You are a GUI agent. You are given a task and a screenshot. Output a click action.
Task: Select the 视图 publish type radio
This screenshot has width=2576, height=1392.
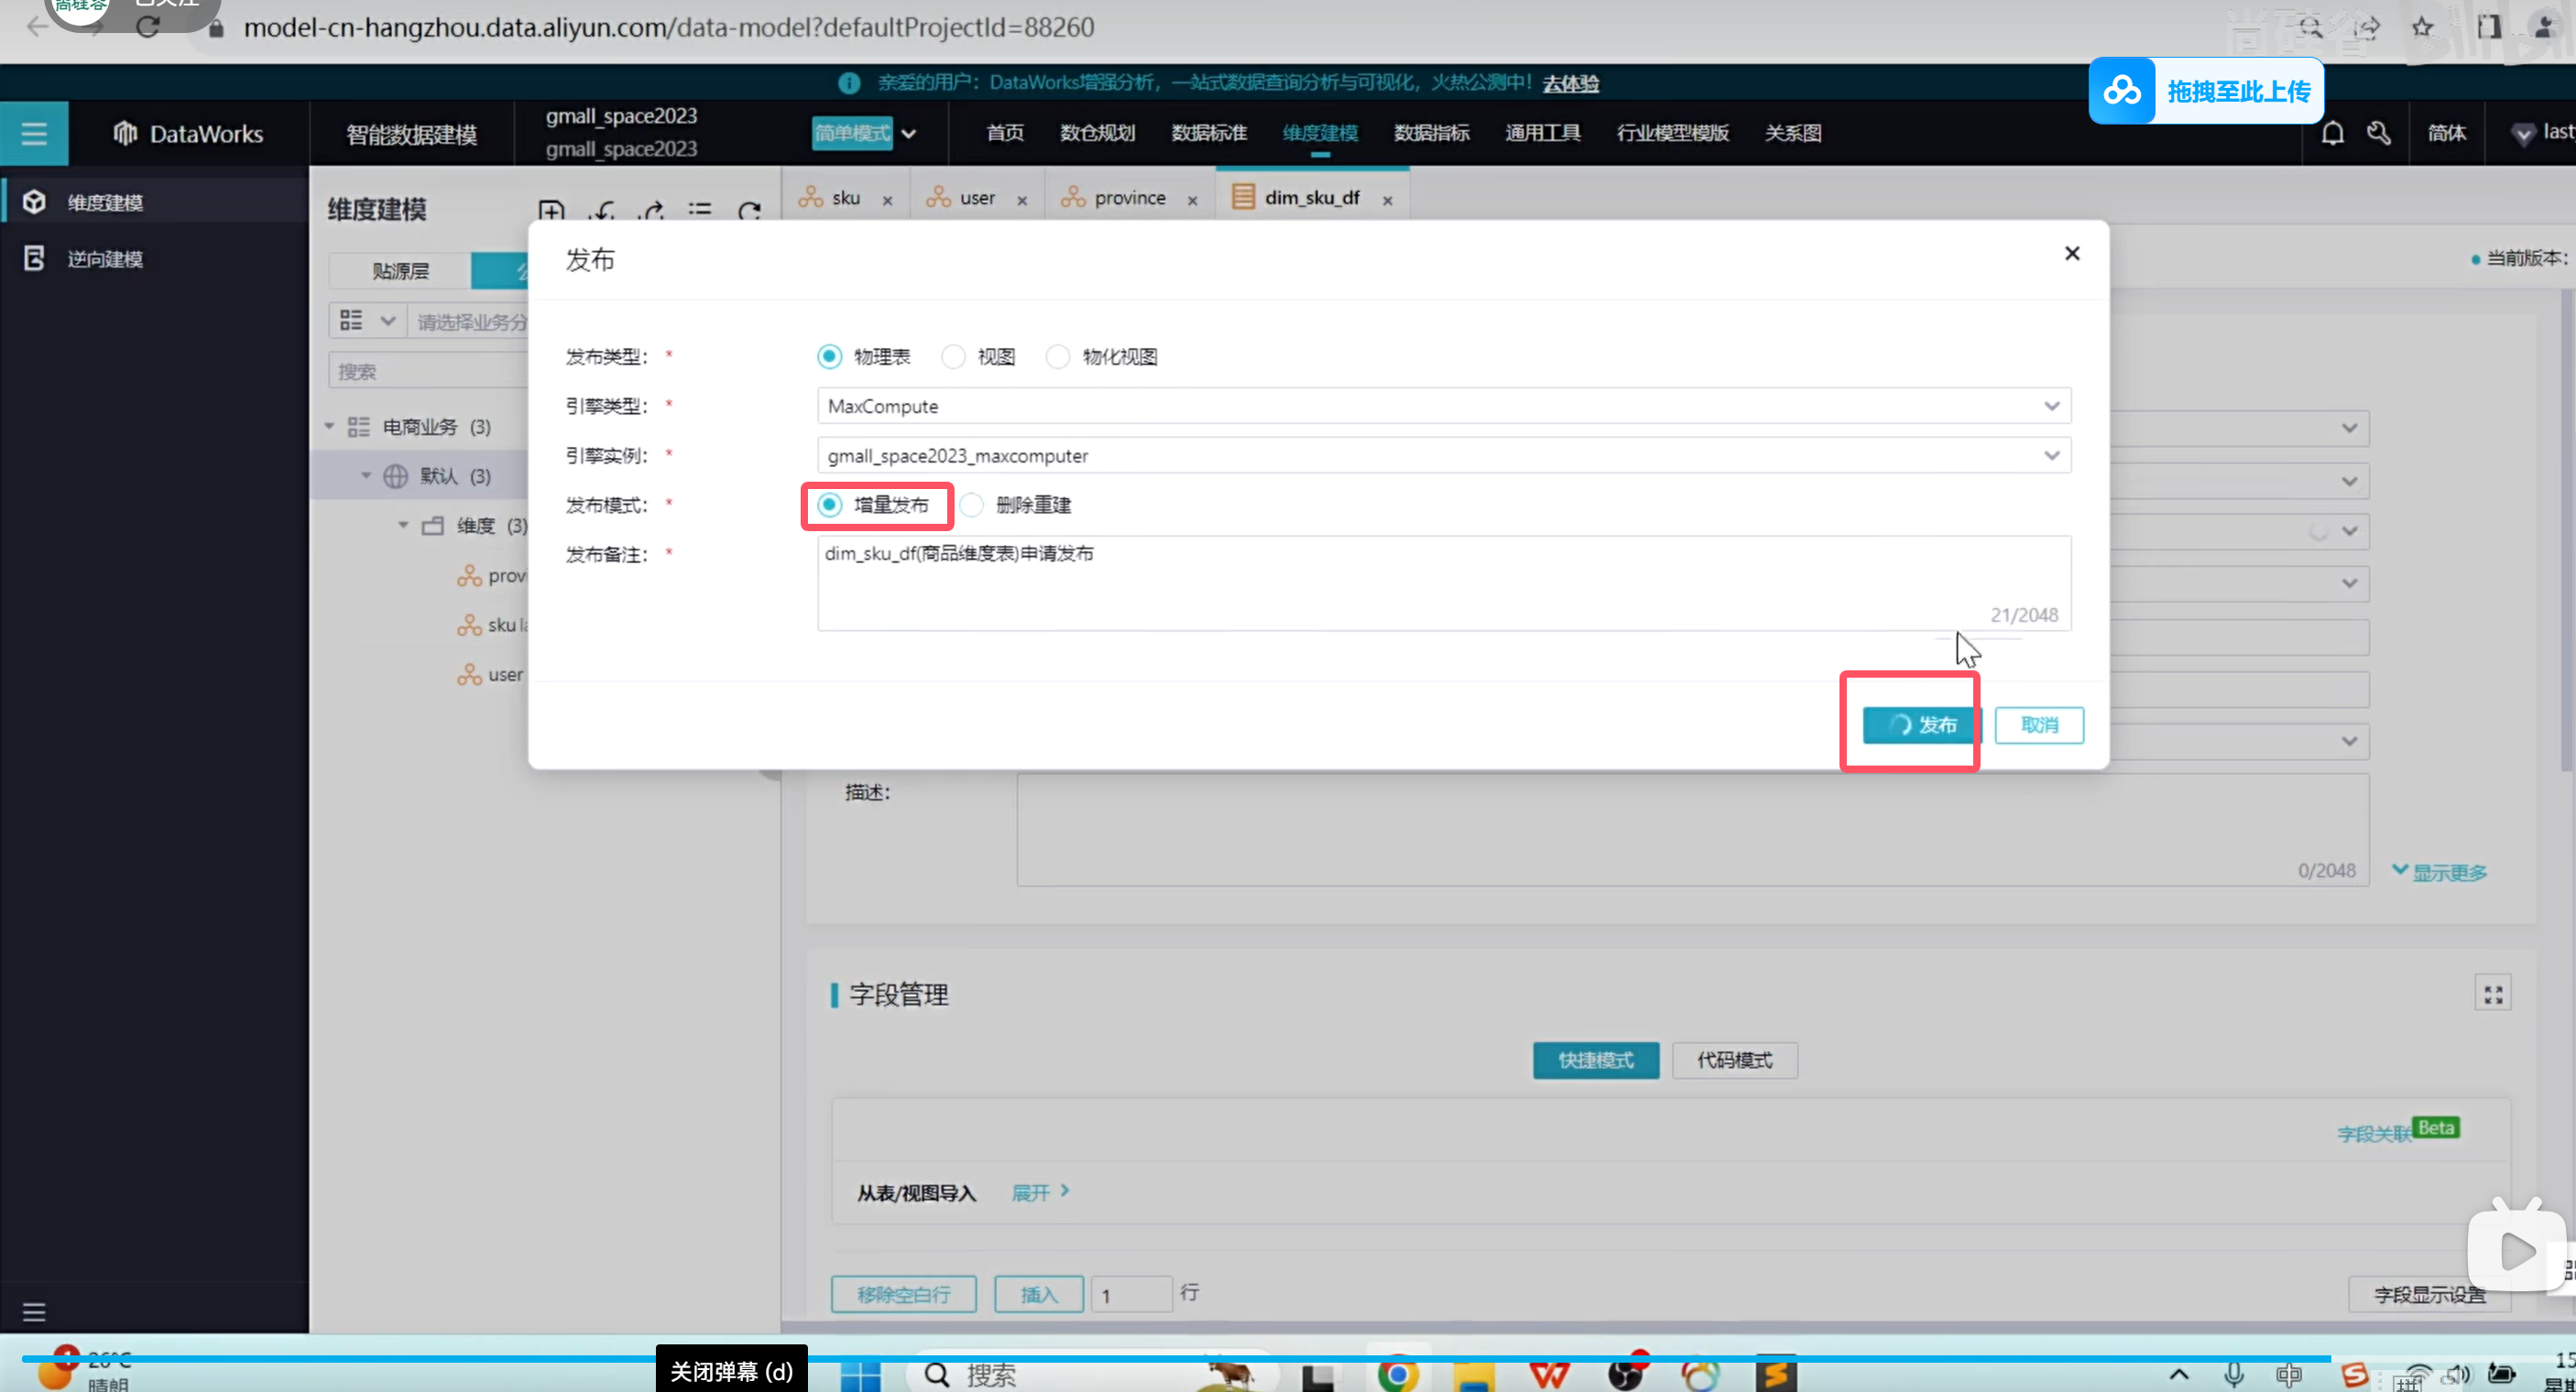(x=954, y=357)
